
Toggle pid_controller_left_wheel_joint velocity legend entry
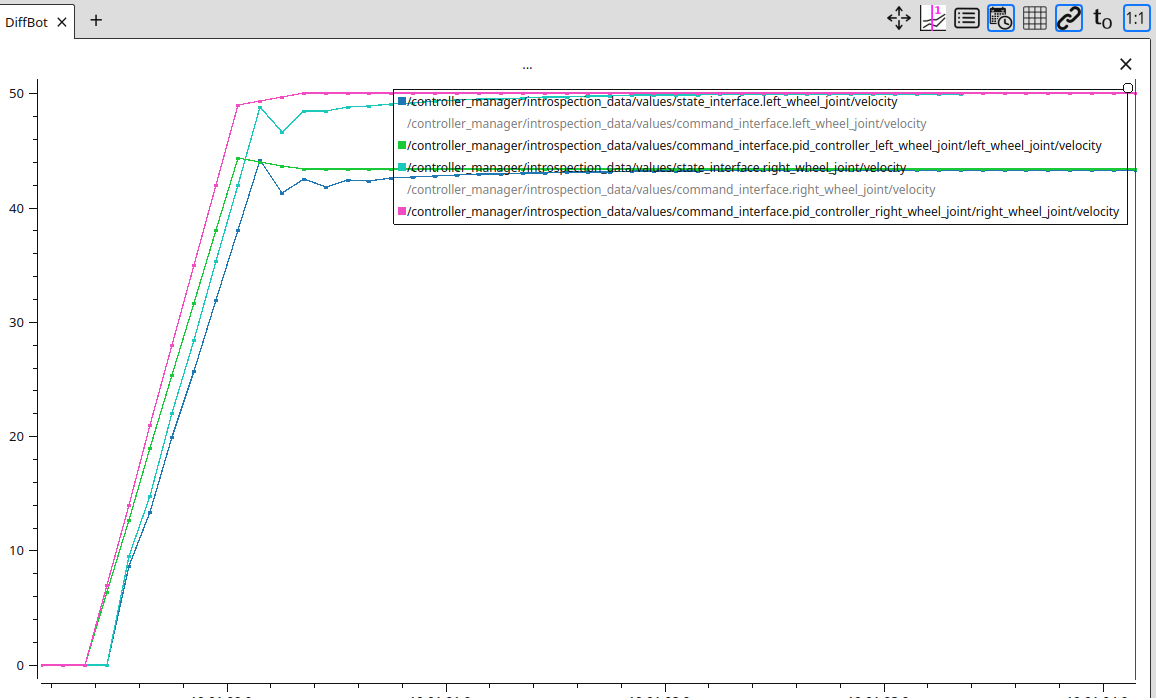[754, 146]
